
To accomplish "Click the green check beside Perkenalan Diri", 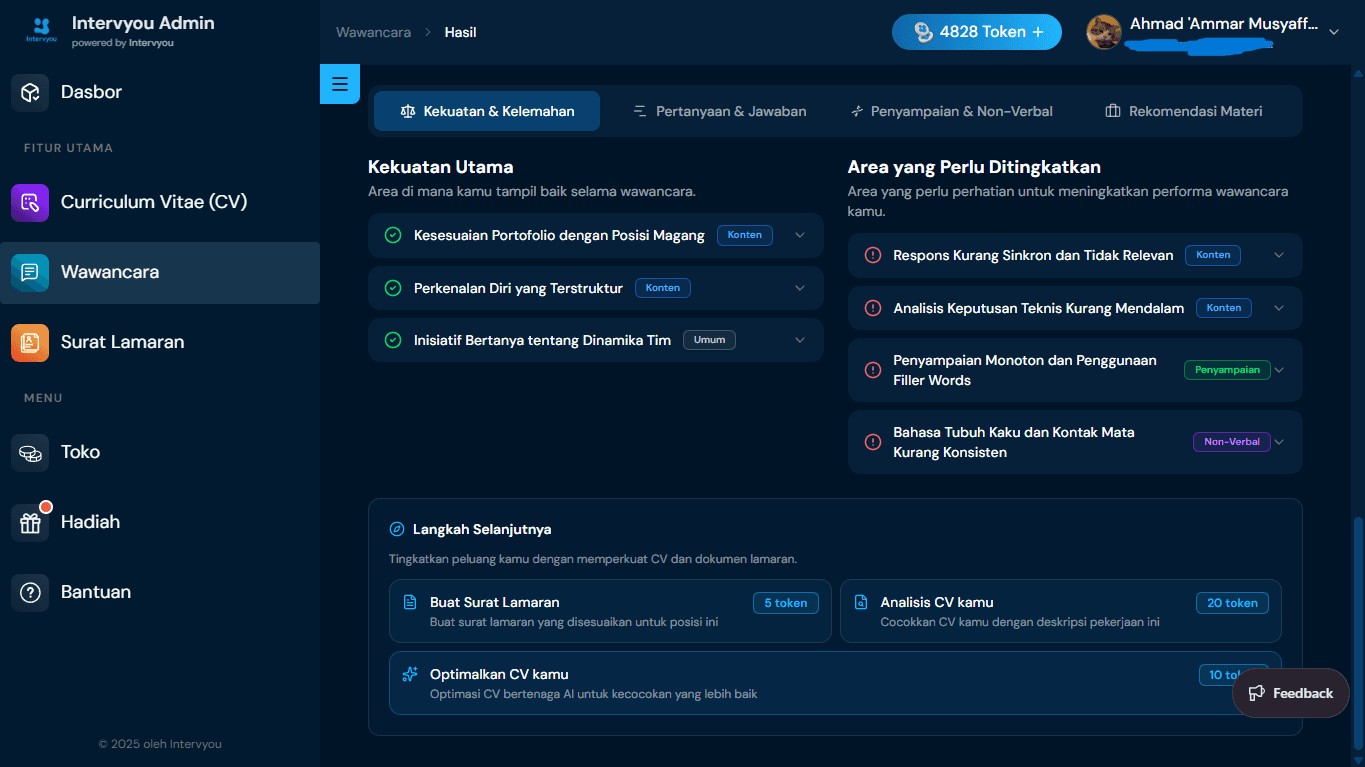I will tap(393, 288).
